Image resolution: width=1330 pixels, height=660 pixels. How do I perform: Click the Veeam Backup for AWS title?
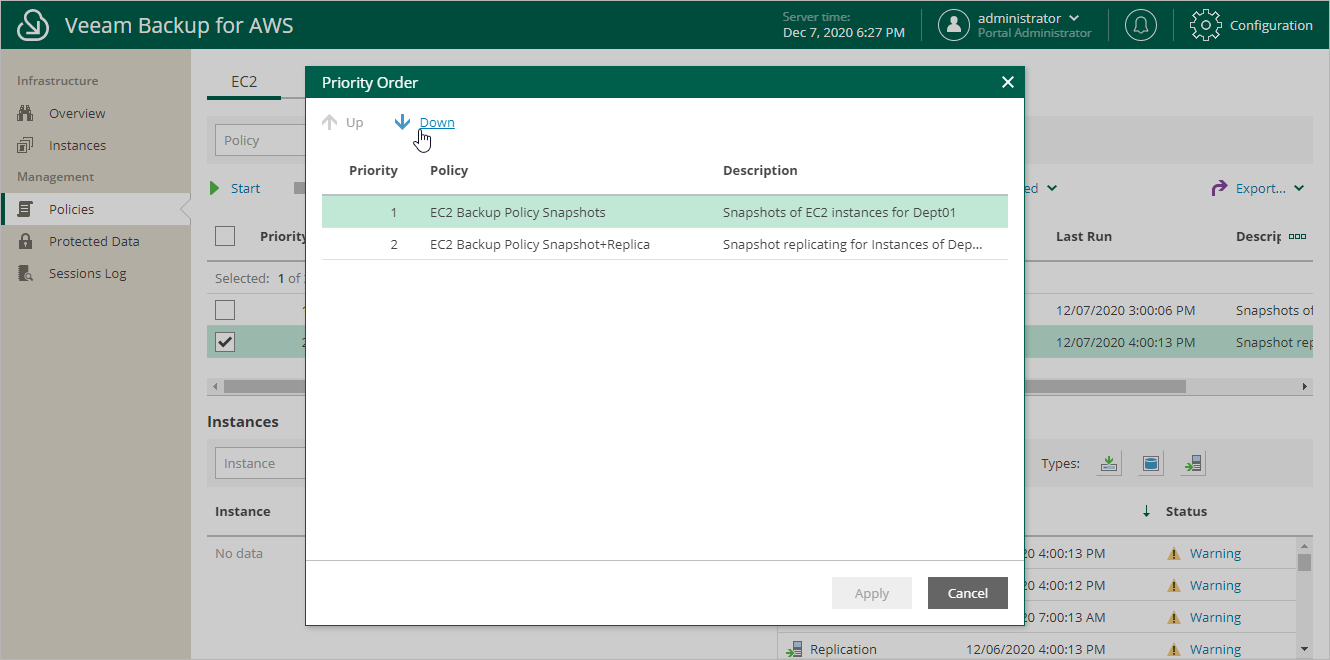point(179,25)
